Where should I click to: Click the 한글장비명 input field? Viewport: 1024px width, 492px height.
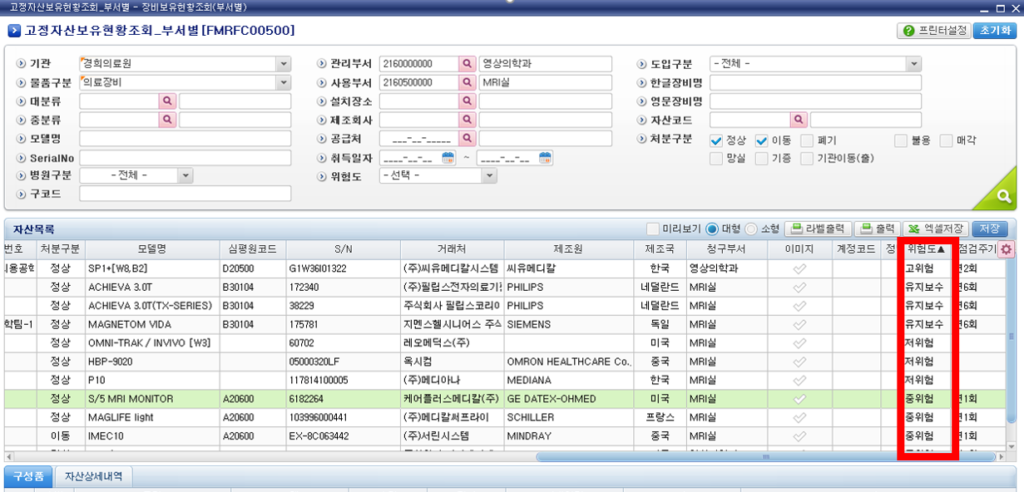[x=815, y=83]
